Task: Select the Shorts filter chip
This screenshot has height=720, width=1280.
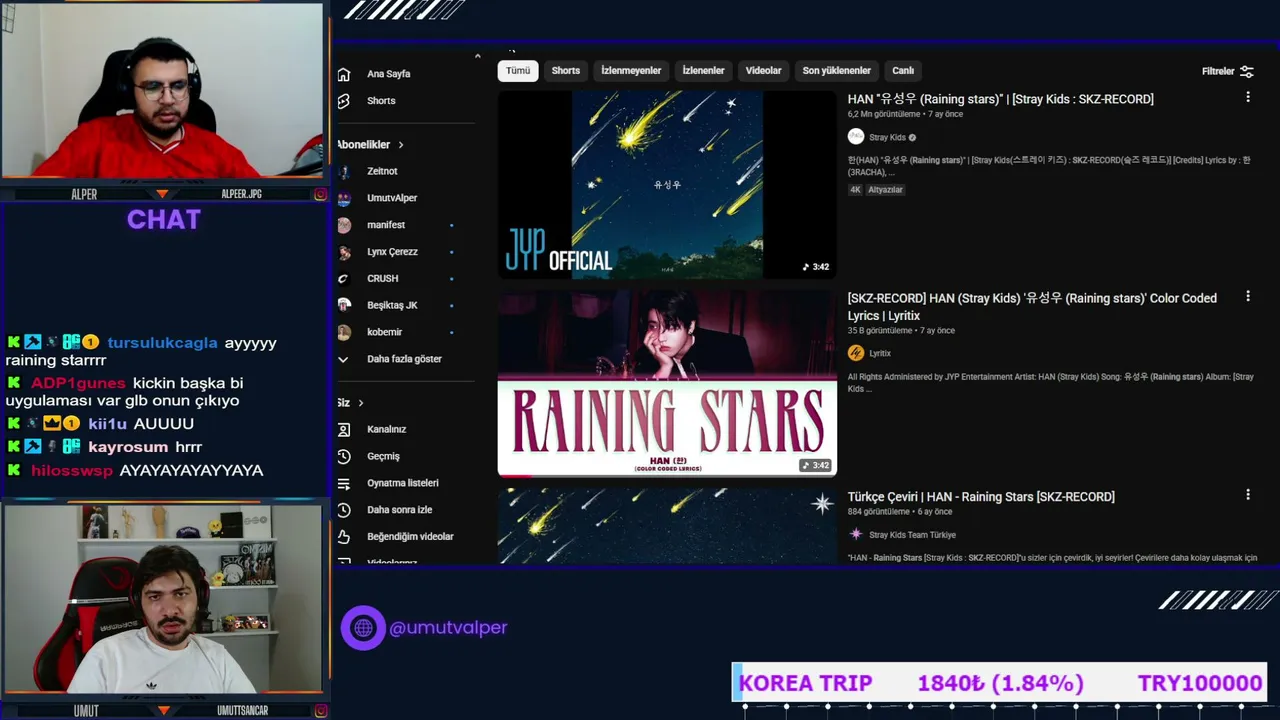Action: (x=566, y=71)
